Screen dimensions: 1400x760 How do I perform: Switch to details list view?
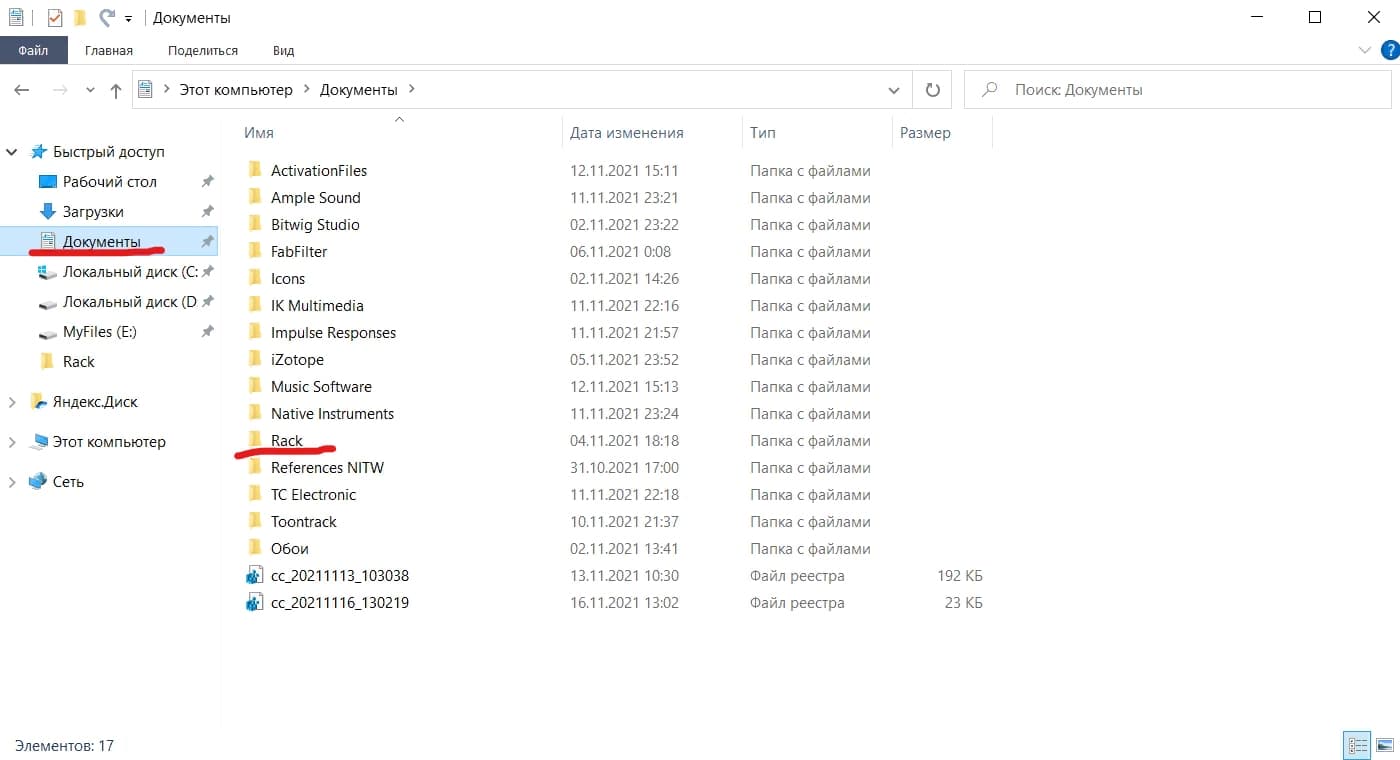(1357, 745)
